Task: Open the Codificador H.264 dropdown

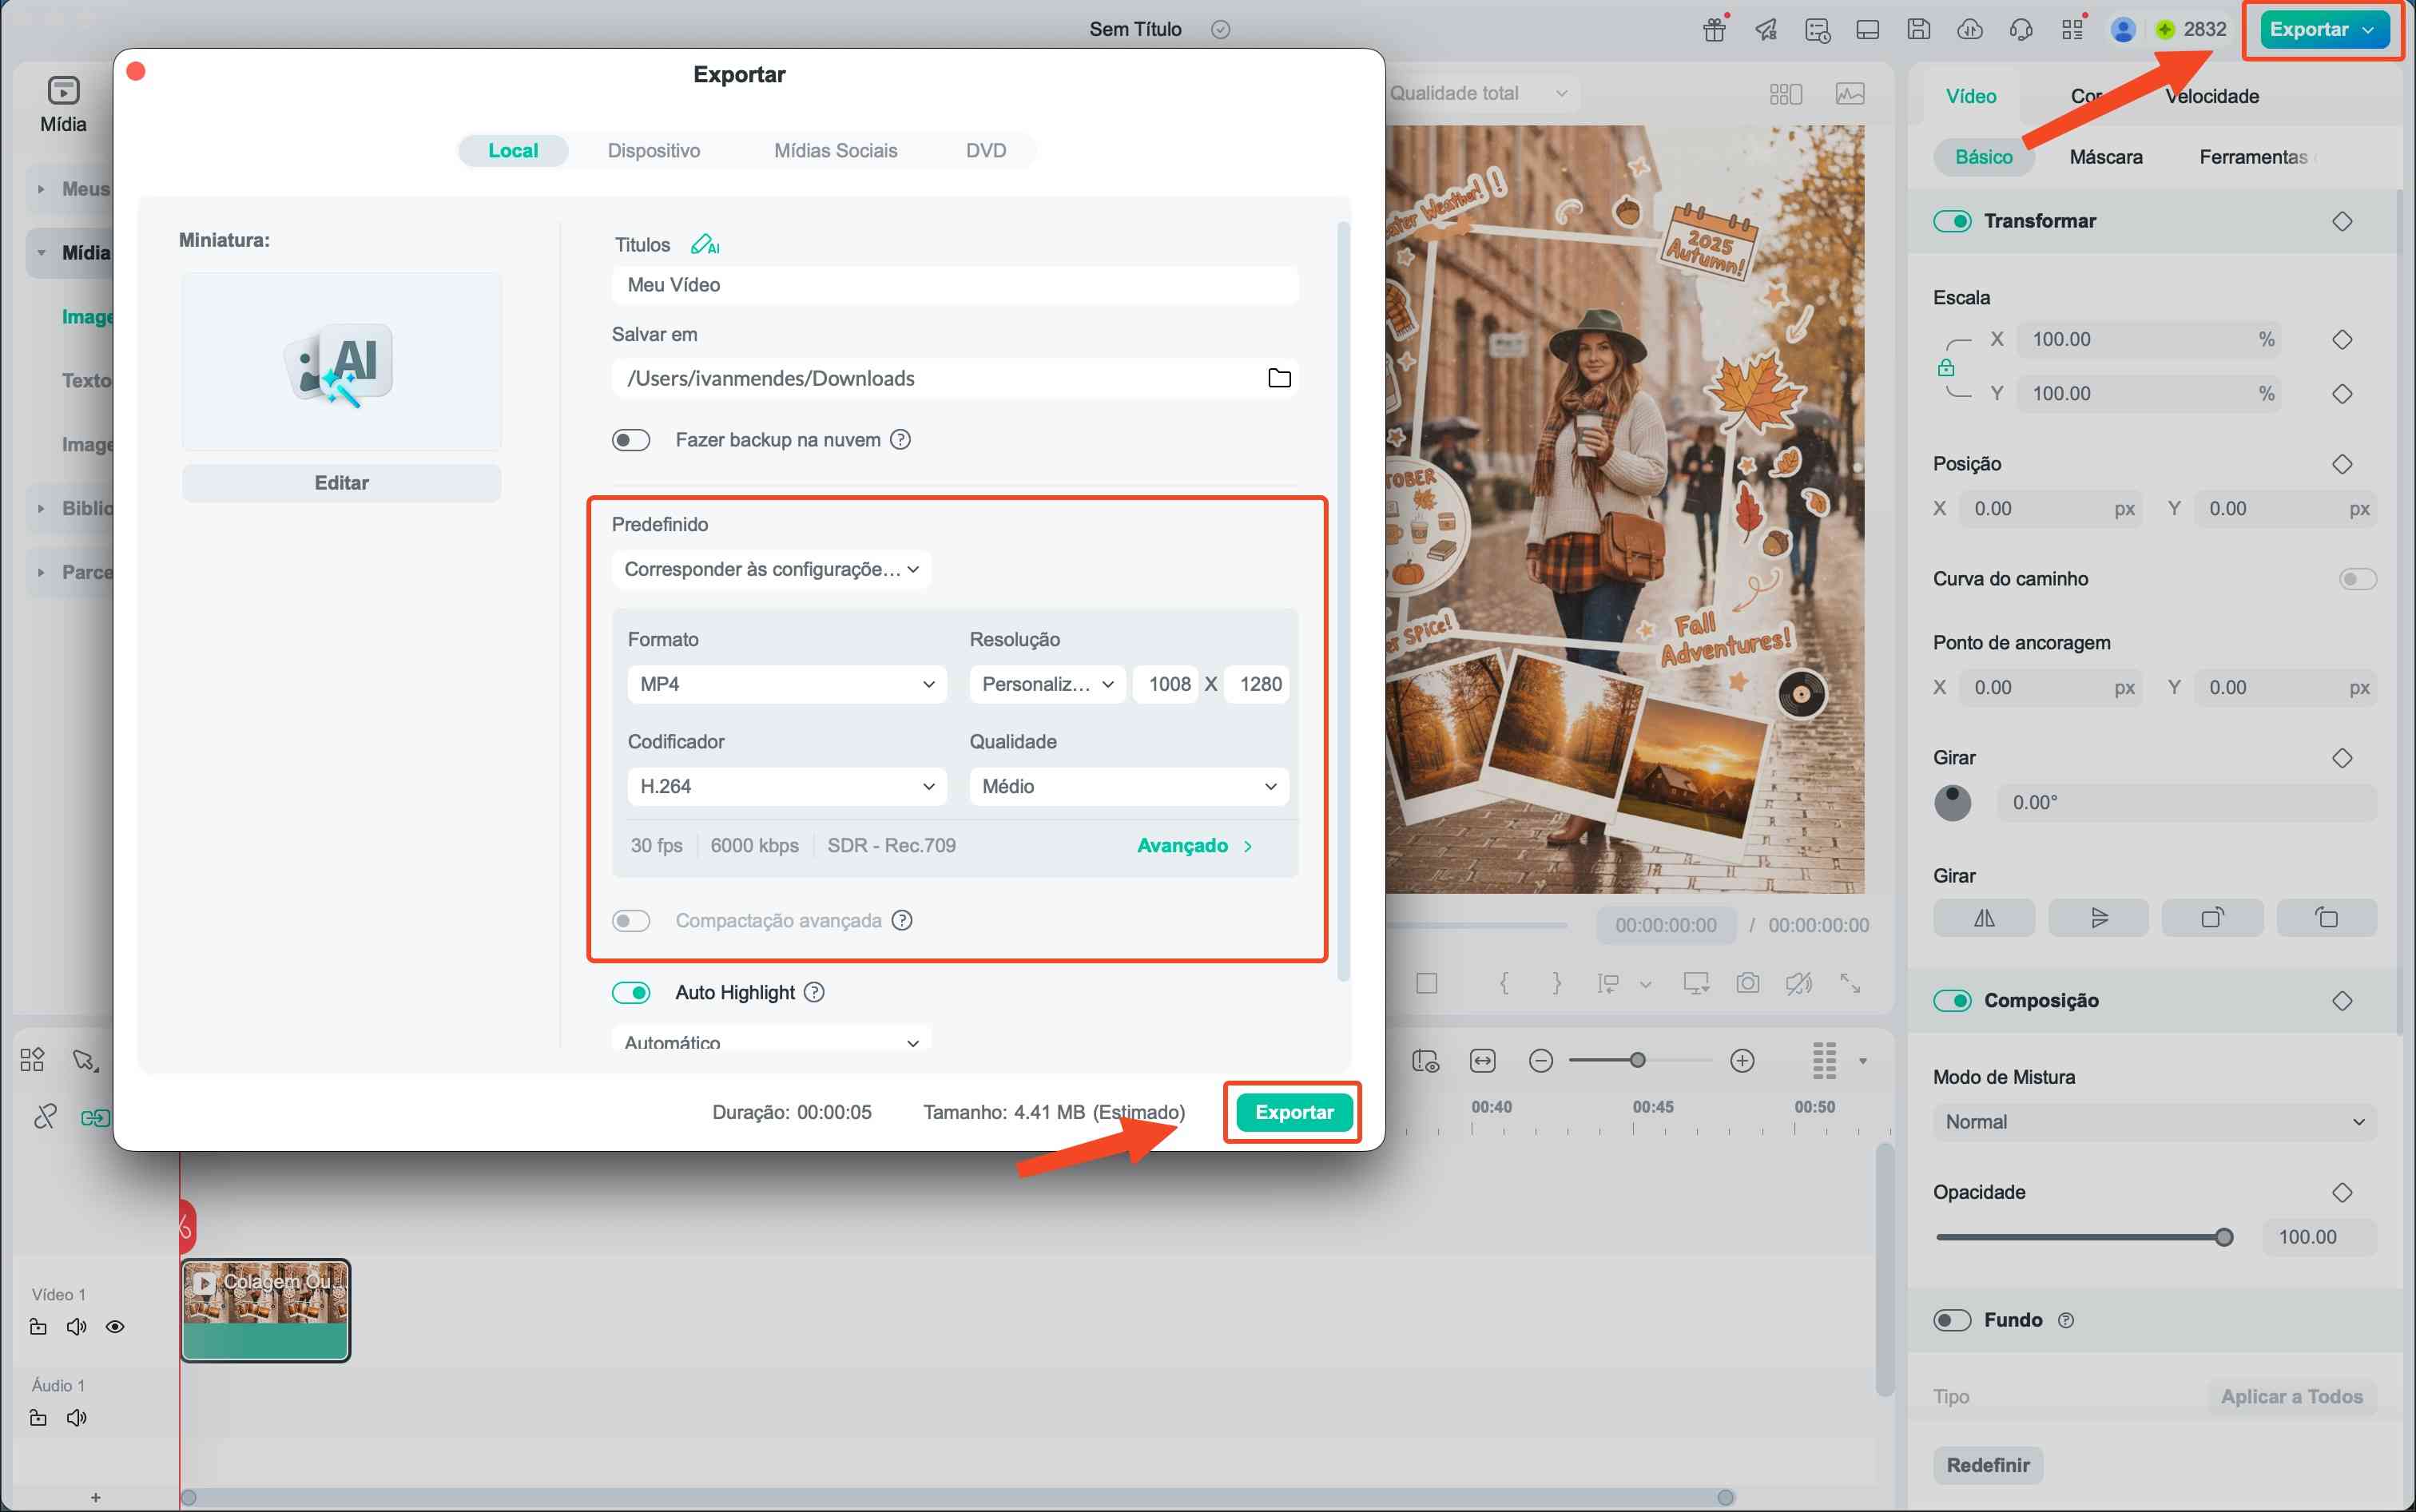Action: pos(786,786)
